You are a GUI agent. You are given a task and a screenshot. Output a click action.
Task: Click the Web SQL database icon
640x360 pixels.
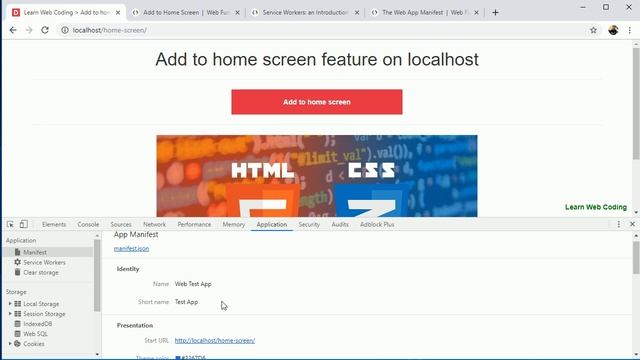[18, 334]
